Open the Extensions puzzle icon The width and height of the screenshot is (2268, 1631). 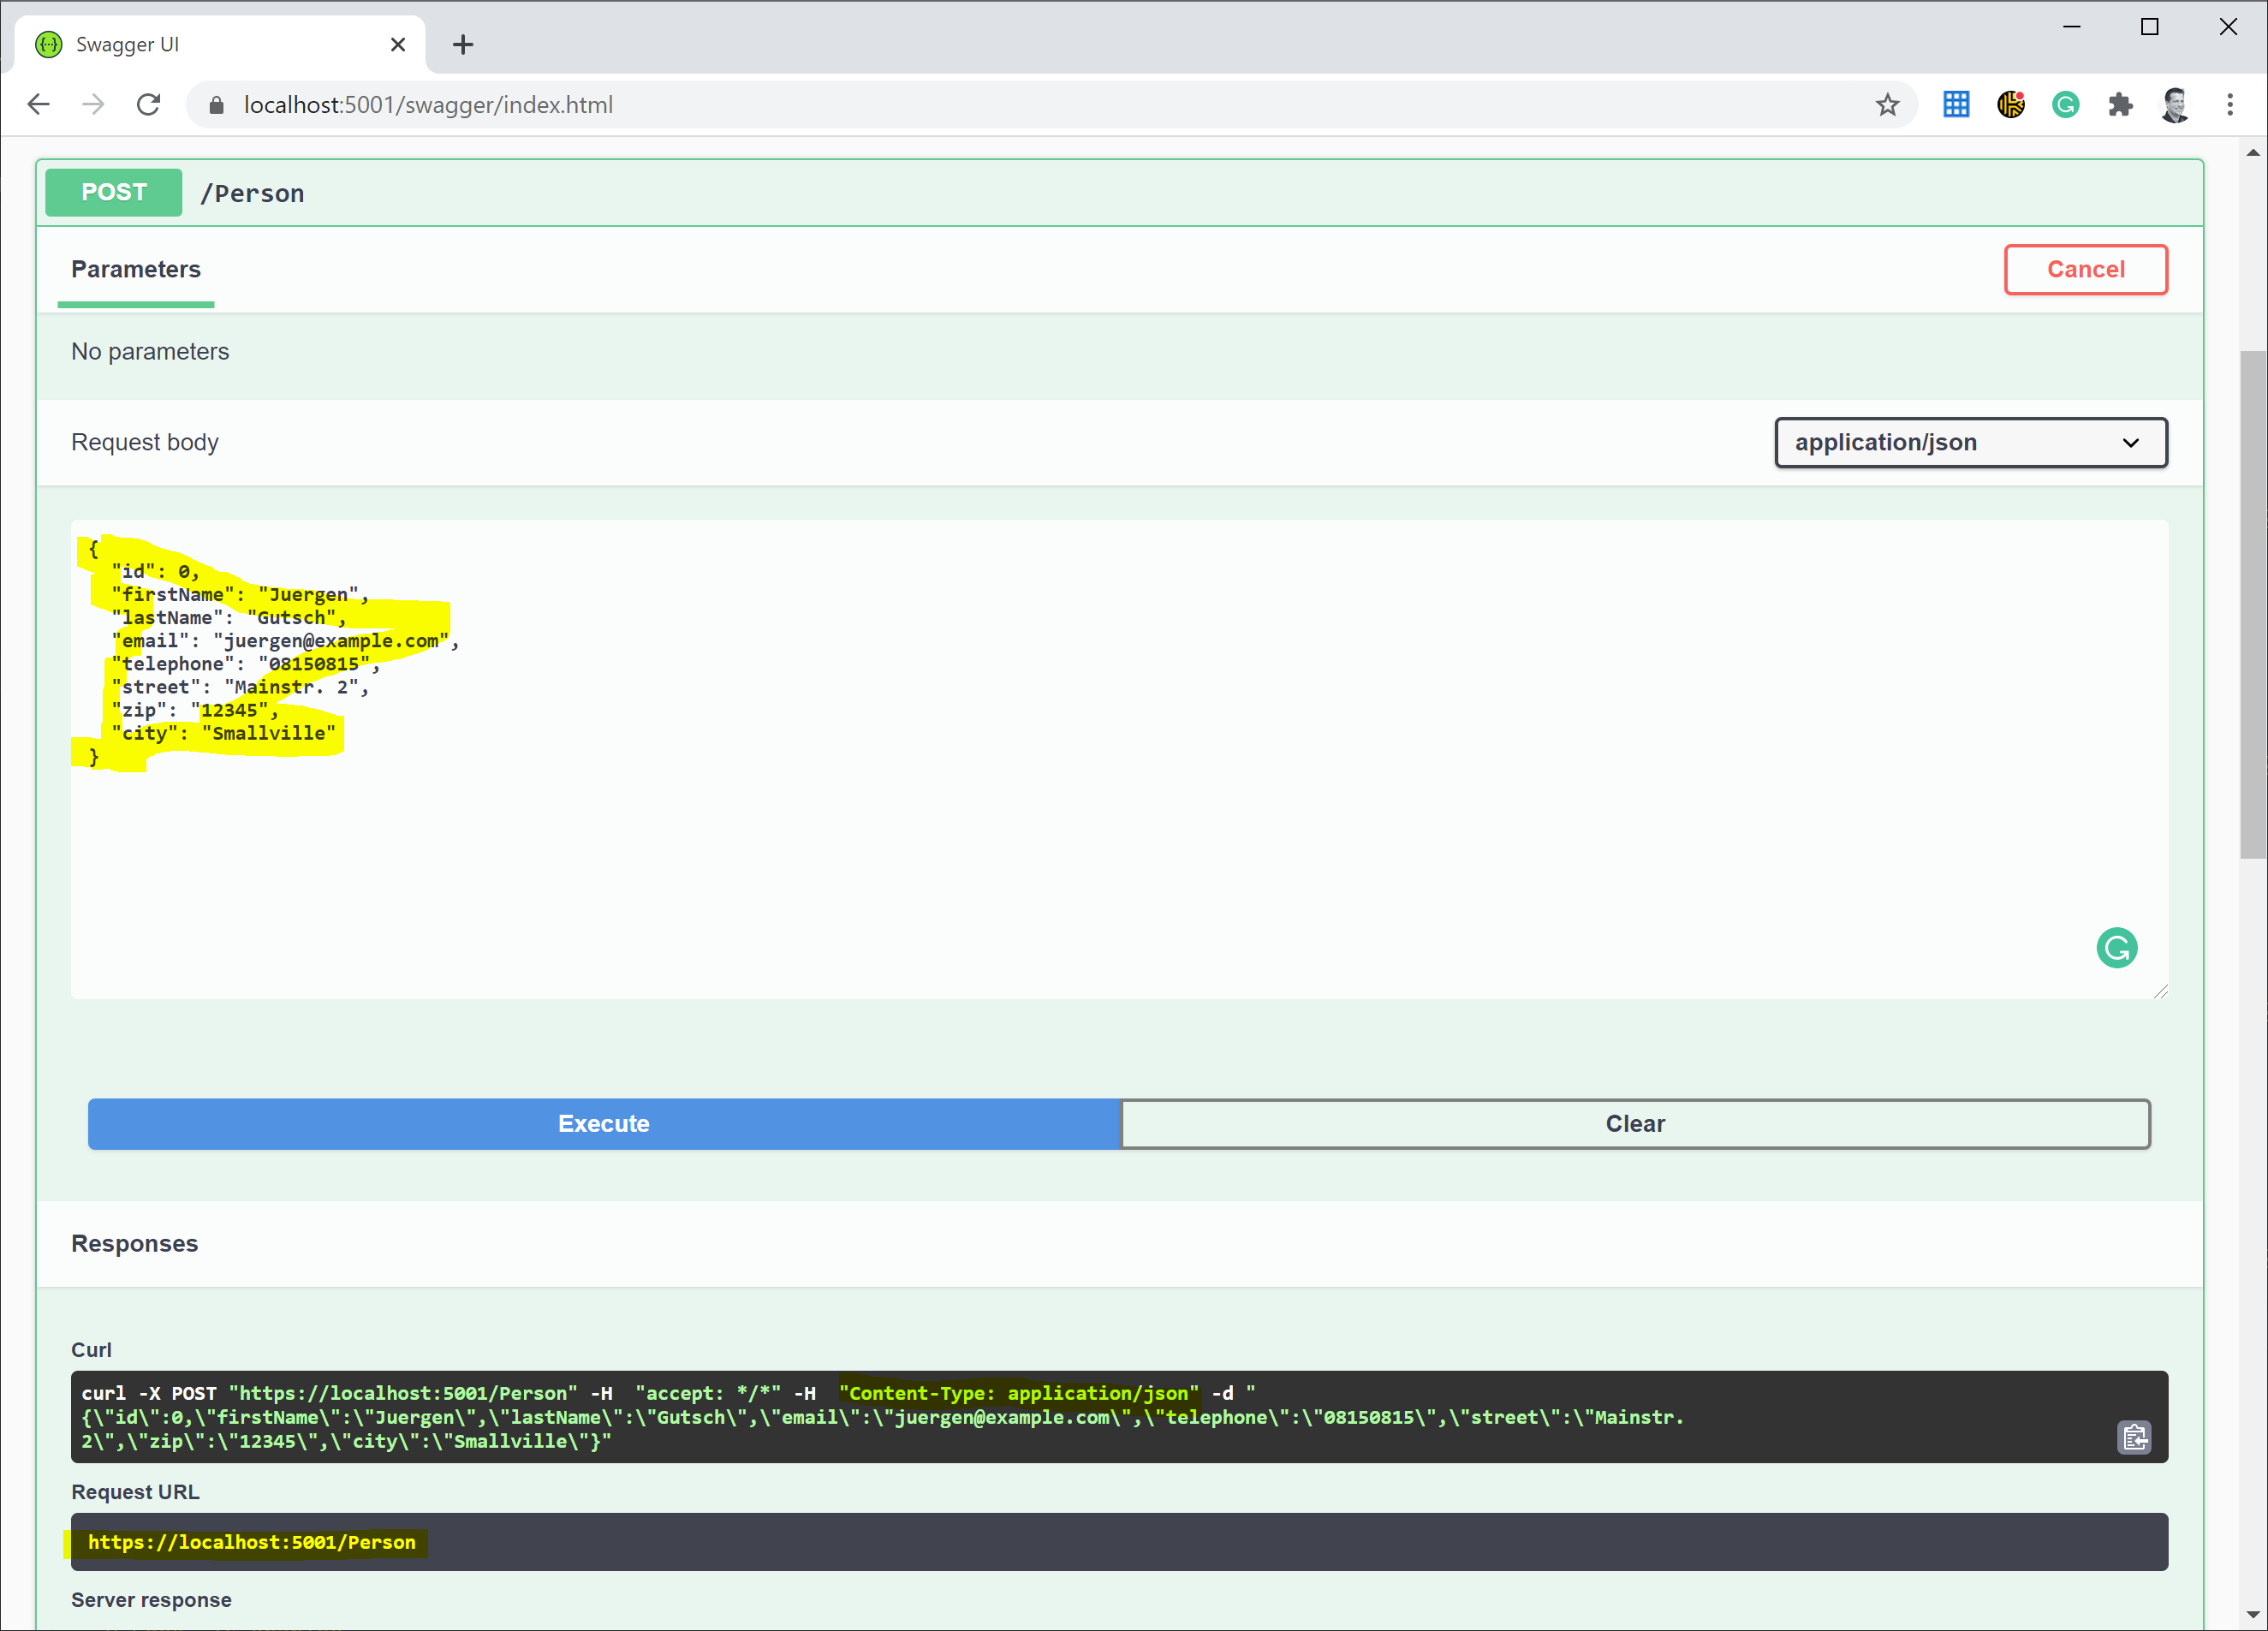[2120, 105]
